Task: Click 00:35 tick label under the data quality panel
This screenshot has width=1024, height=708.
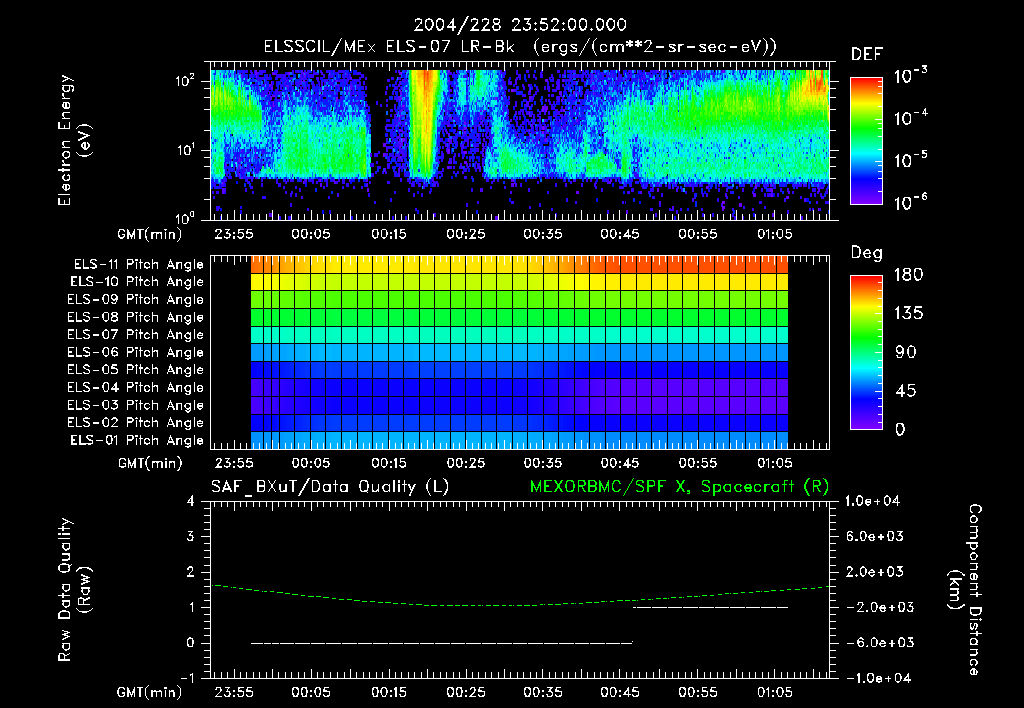Action: coord(543,692)
